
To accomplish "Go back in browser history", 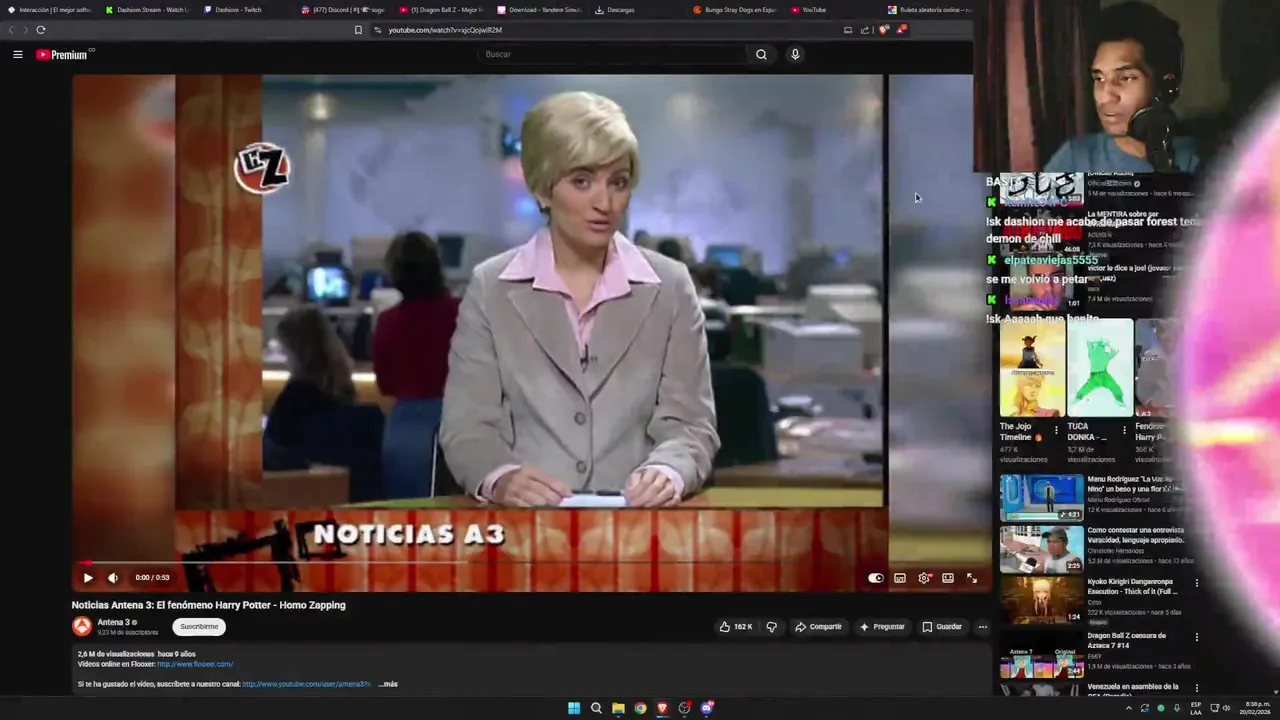I will click(x=12, y=30).
